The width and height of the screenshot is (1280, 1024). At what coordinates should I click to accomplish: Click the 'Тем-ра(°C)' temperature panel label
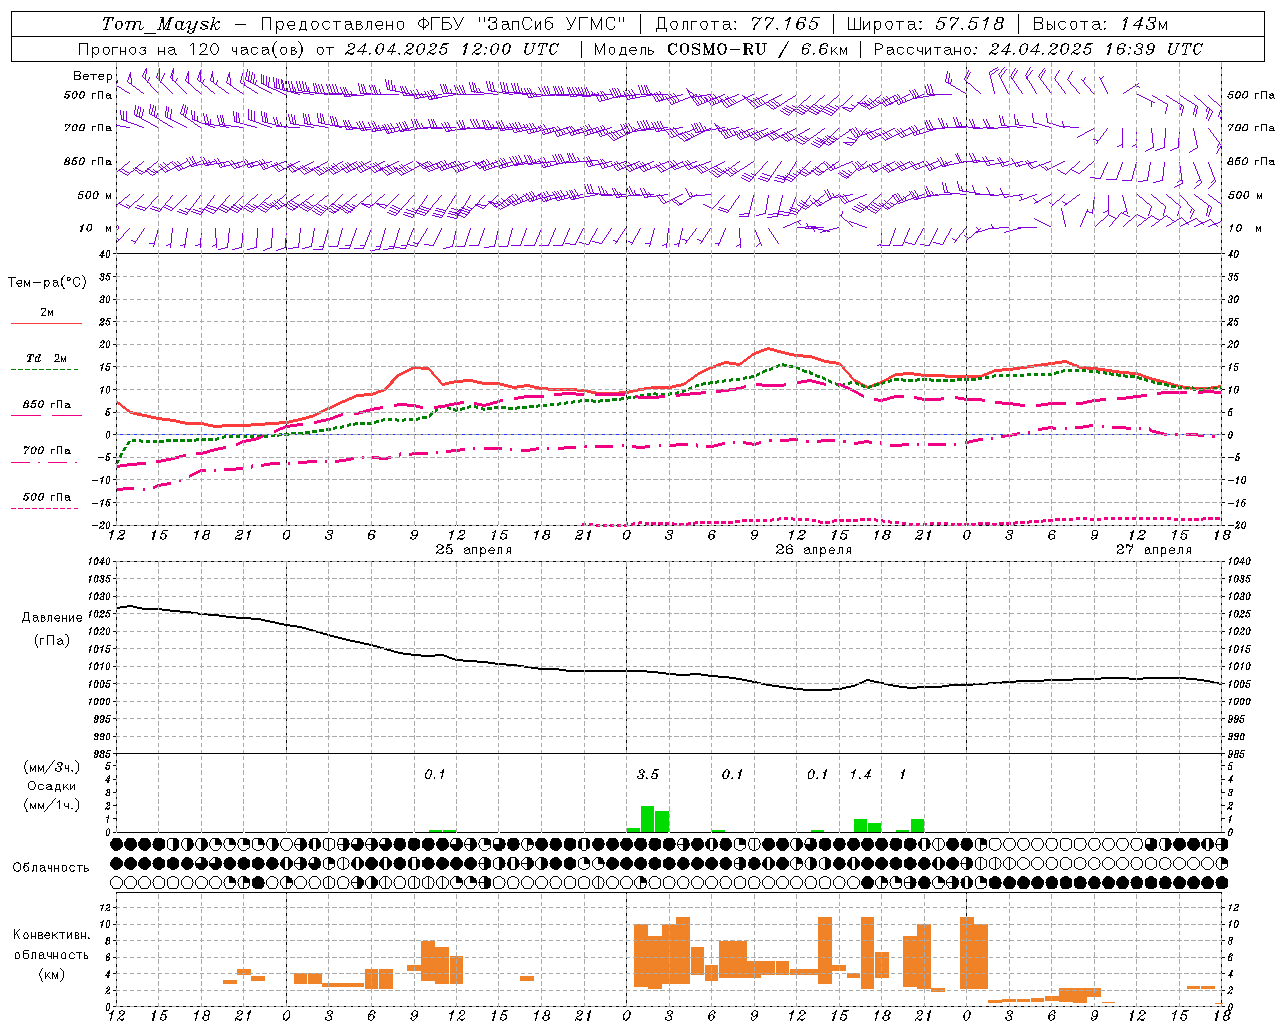point(47,283)
